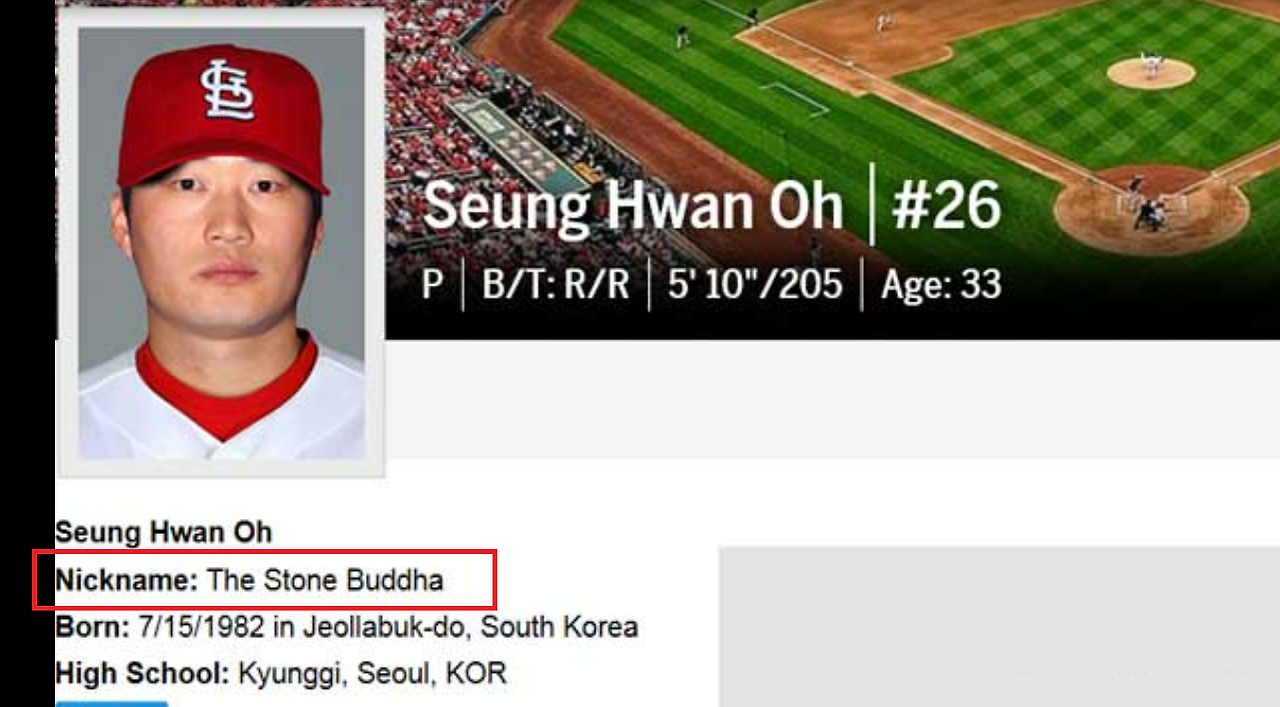Click the bold Seung Hwan Oh bio name

pos(163,532)
